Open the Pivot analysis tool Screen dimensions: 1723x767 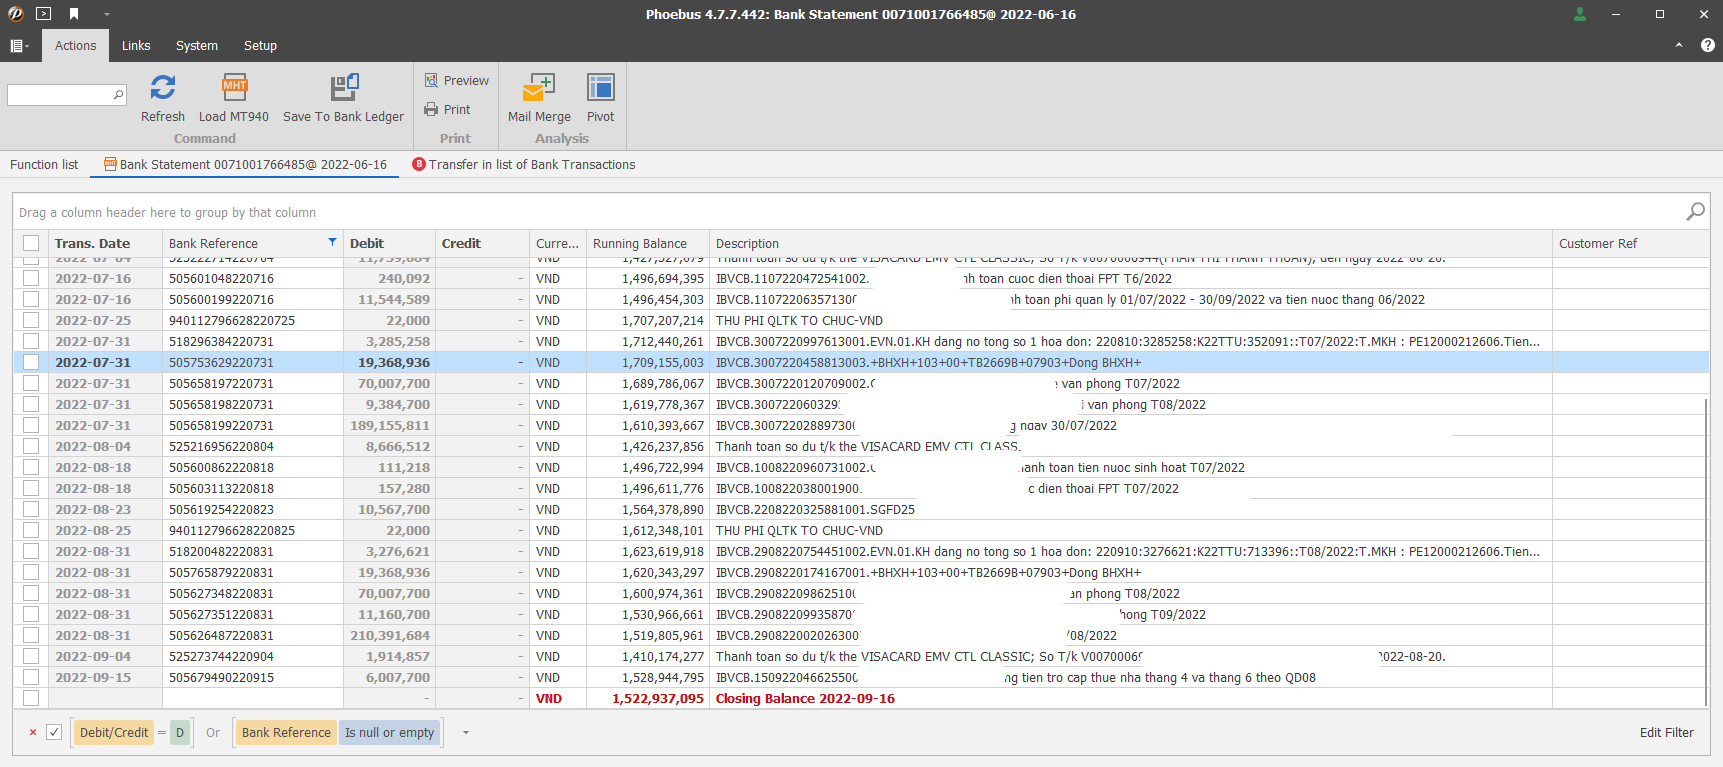[x=600, y=98]
